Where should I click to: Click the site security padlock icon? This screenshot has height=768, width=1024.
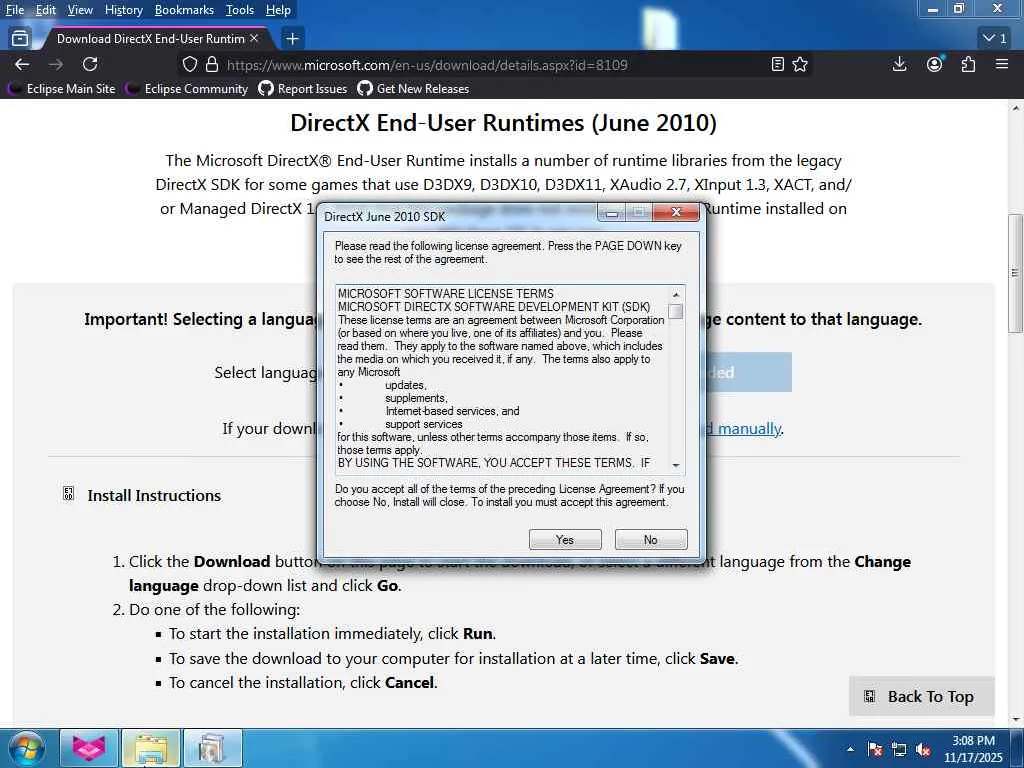pyautogui.click(x=212, y=65)
